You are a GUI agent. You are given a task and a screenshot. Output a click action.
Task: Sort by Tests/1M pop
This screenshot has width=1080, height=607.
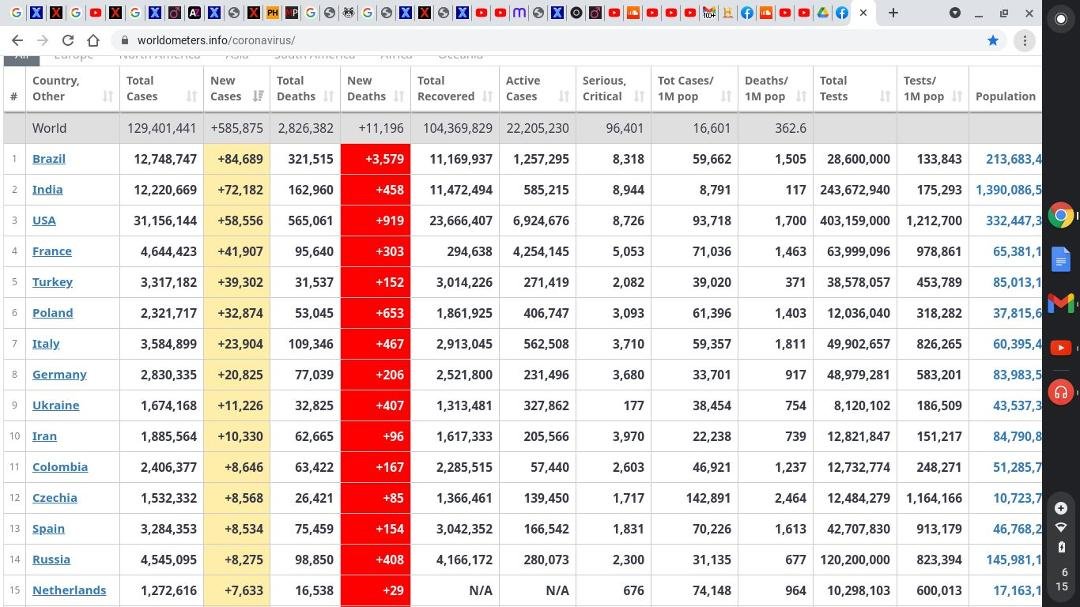933,88
